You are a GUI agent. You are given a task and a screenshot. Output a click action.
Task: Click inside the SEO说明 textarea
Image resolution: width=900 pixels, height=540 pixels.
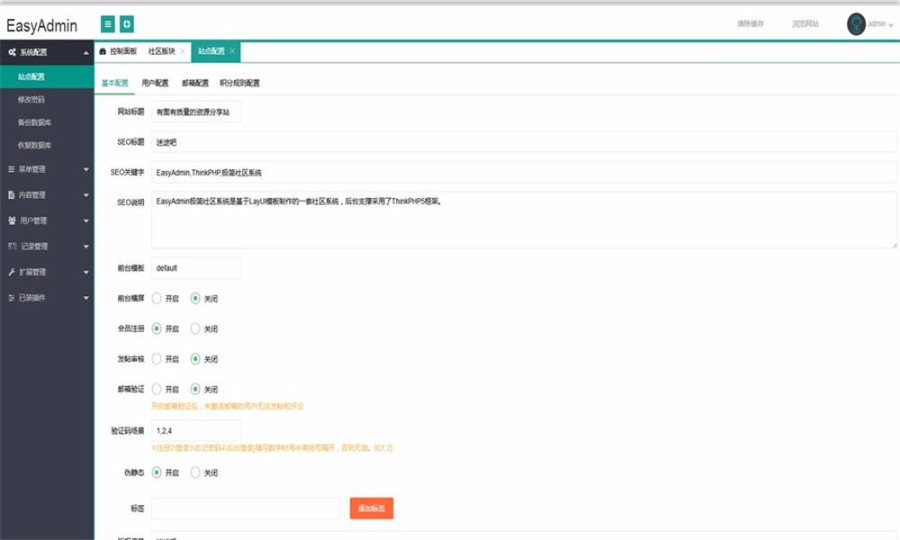[524, 220]
